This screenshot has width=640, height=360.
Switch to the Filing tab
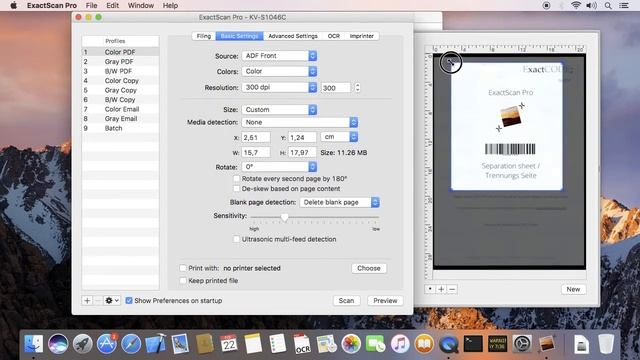click(204, 36)
